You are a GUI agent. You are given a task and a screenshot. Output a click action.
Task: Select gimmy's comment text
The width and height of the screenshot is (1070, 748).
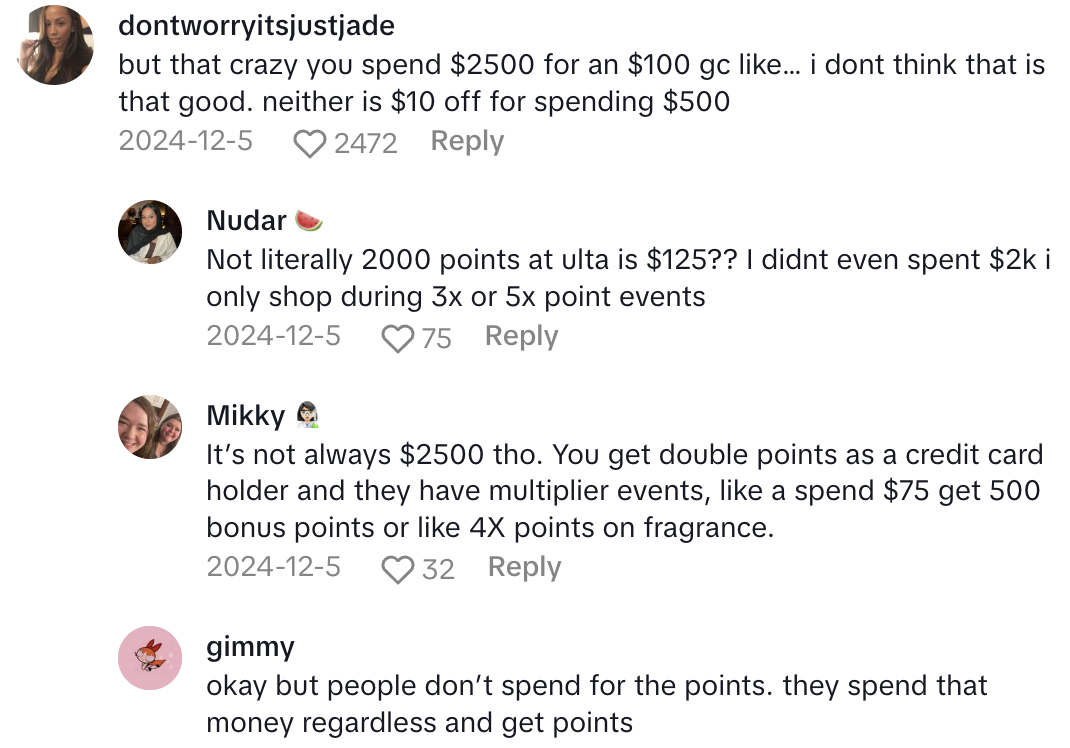tap(596, 704)
